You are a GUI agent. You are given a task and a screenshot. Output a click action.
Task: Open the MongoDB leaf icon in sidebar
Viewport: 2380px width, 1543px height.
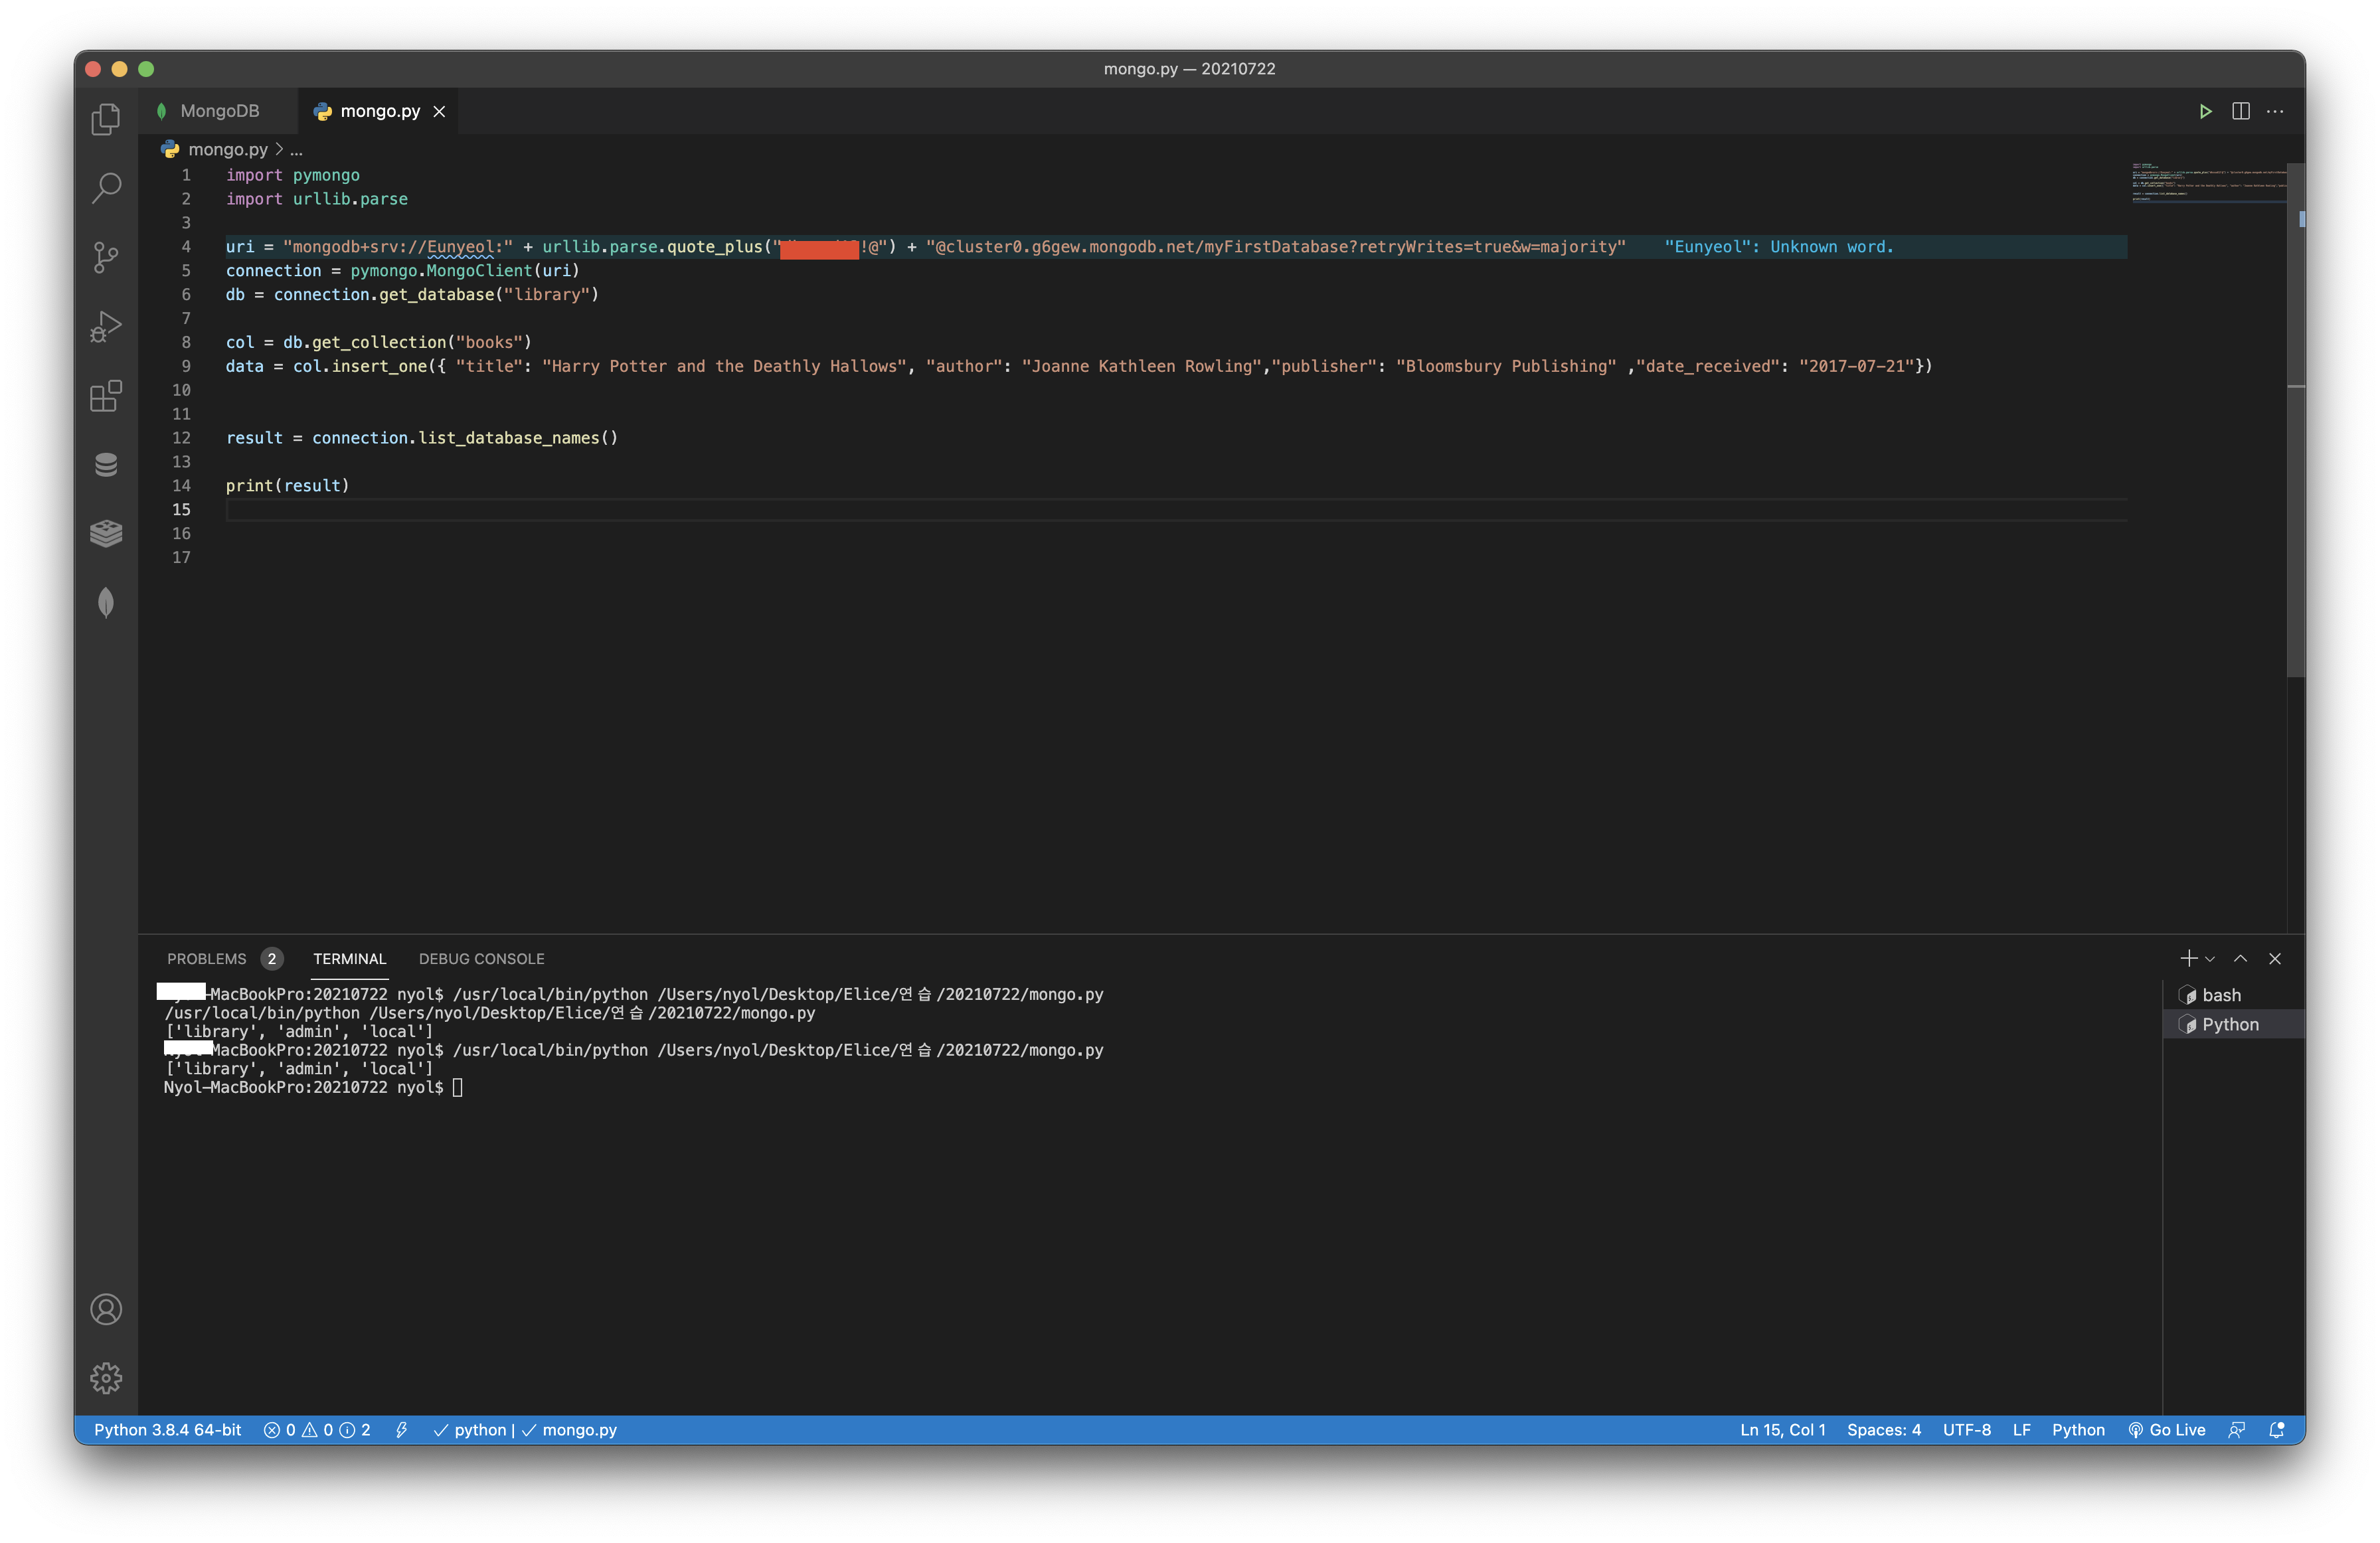pos(106,602)
